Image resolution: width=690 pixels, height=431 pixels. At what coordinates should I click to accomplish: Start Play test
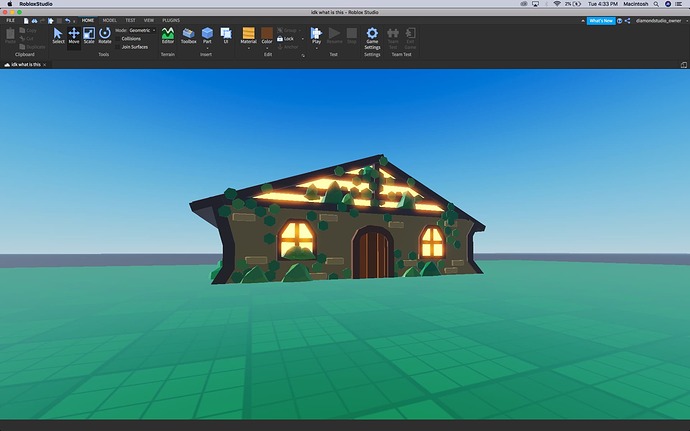point(316,35)
